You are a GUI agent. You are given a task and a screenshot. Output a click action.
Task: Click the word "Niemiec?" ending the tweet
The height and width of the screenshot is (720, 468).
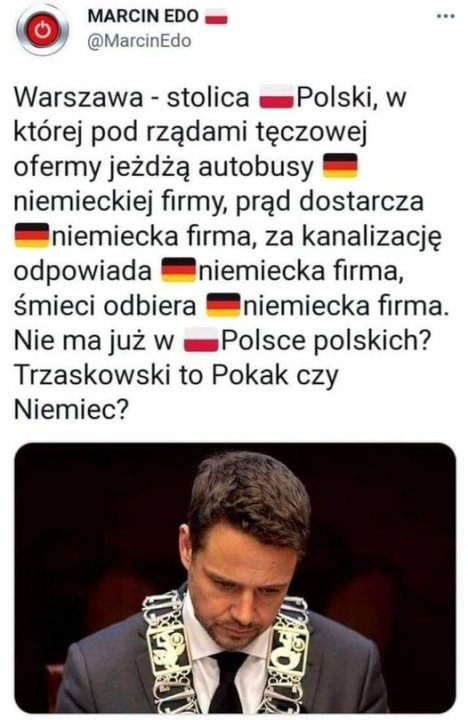[x=70, y=410]
